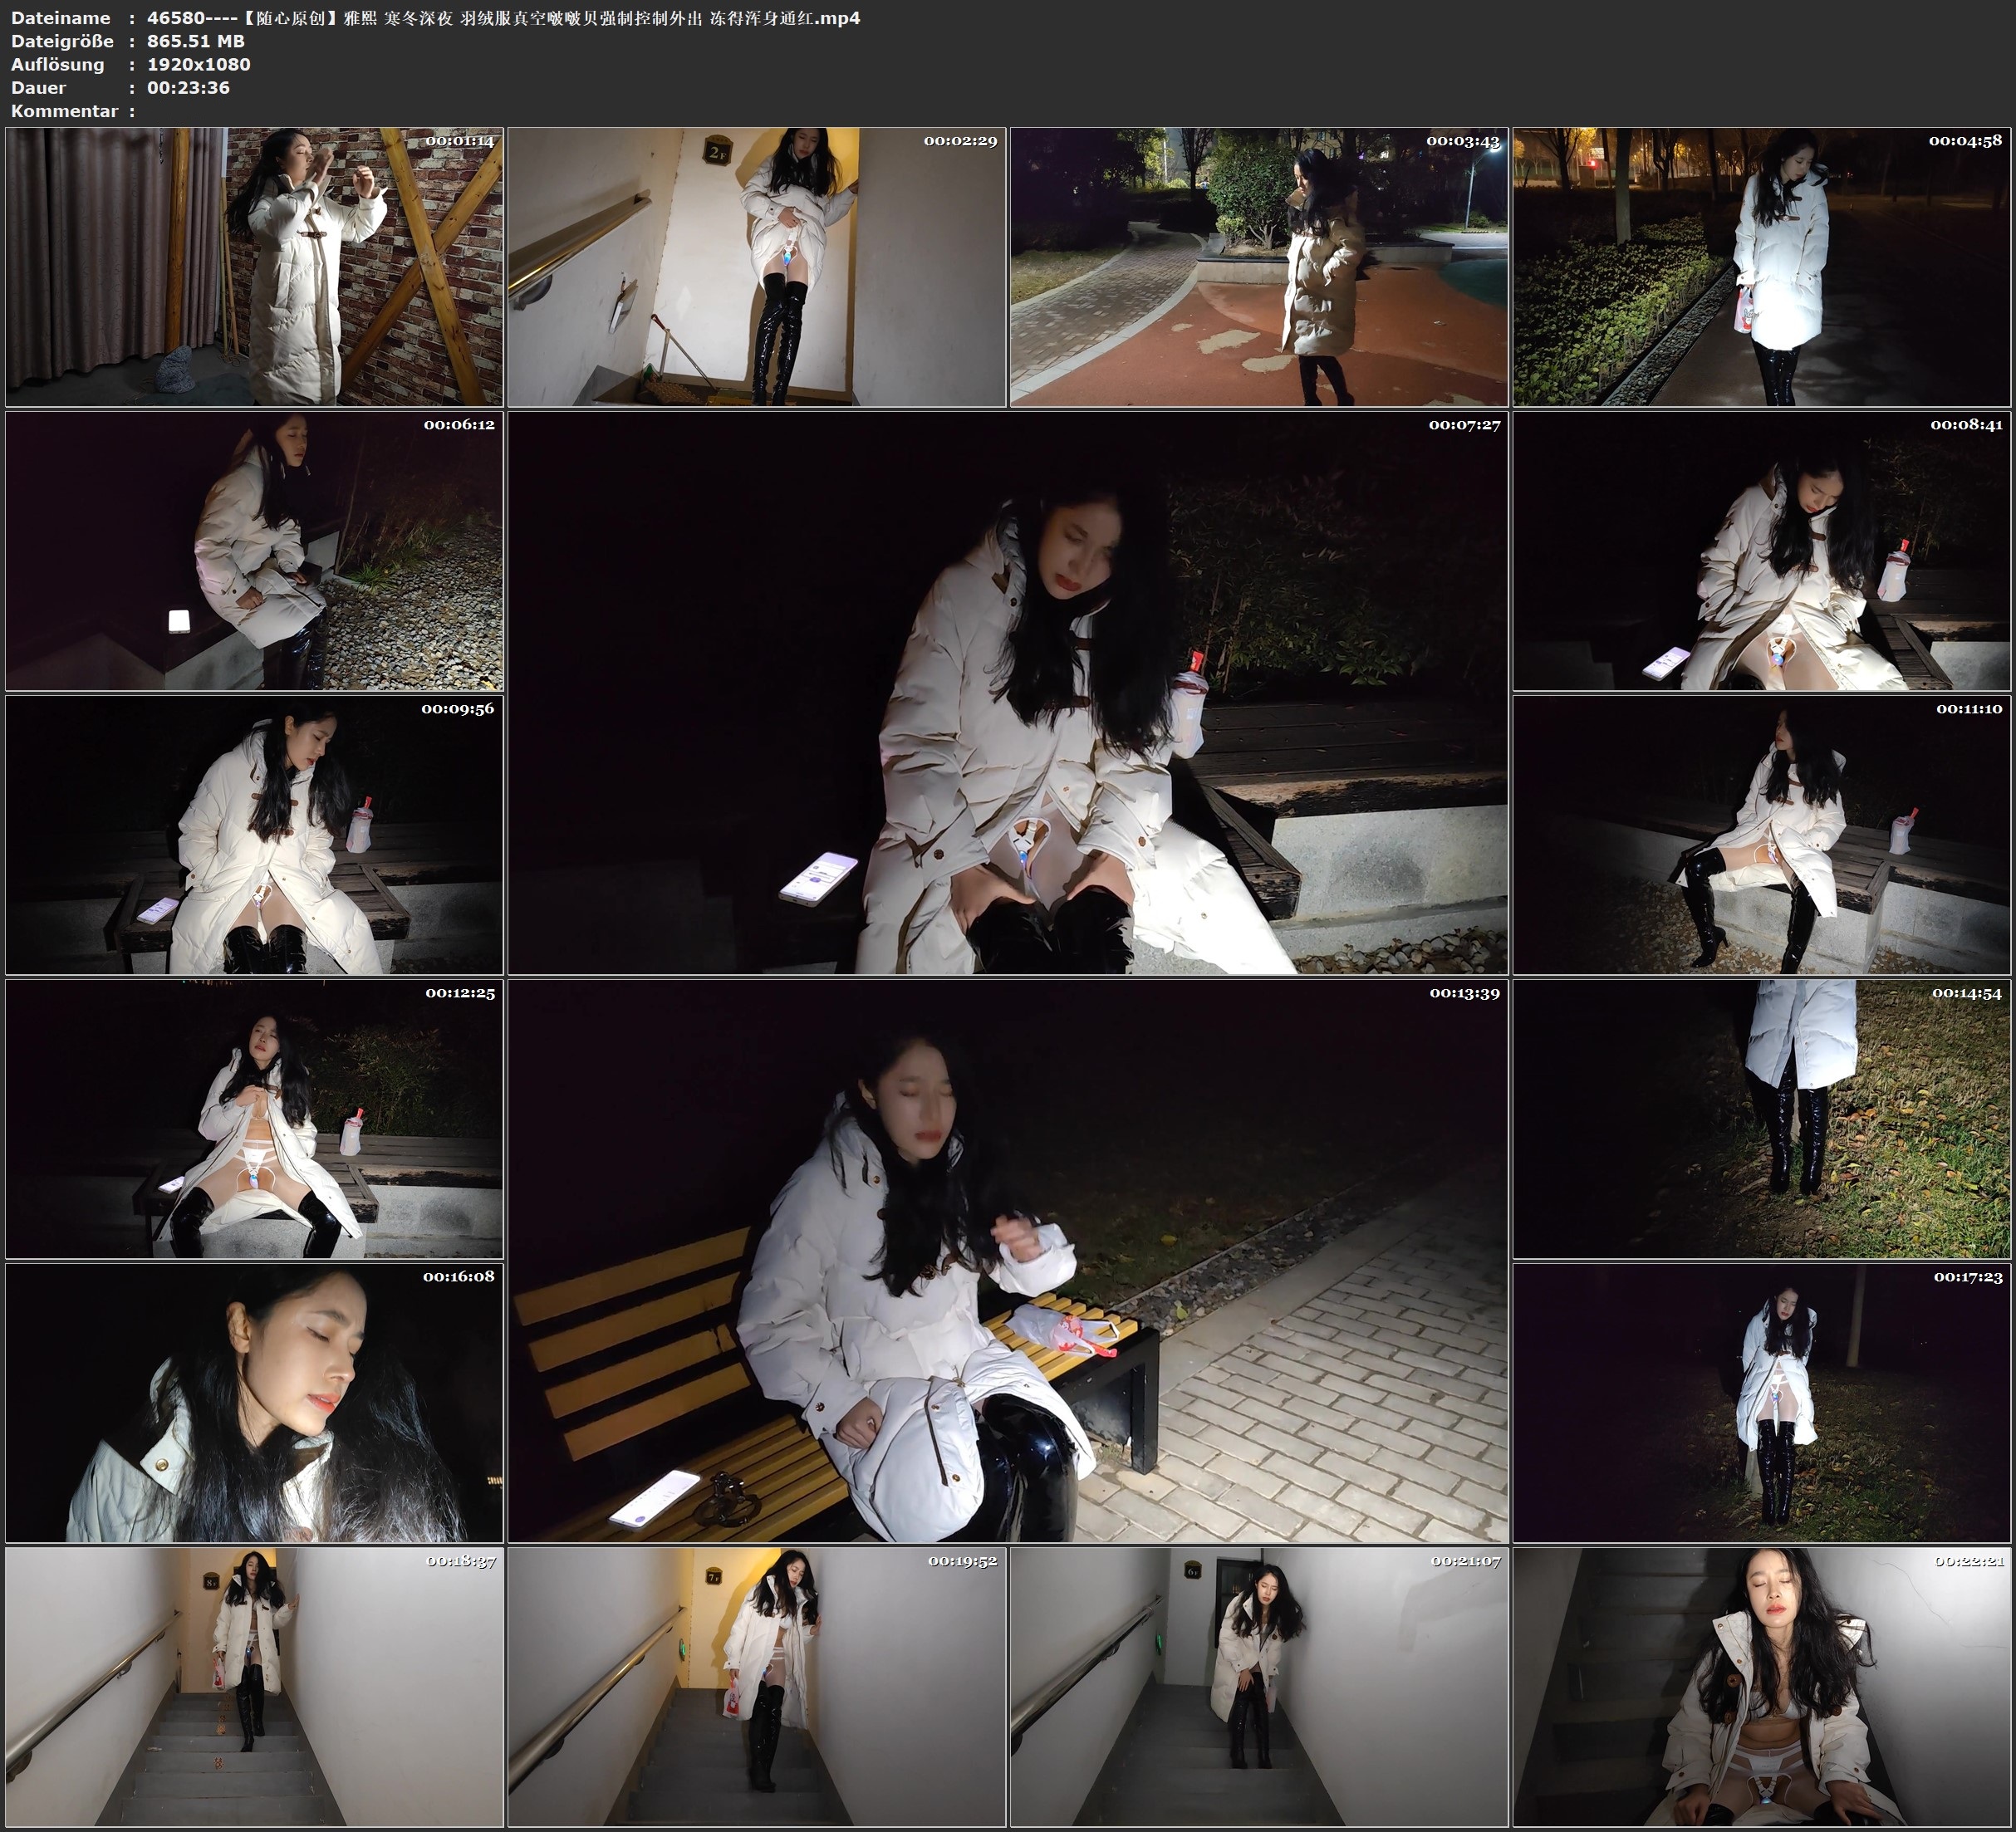Open the large frame at 00:07:27

(x=1008, y=693)
